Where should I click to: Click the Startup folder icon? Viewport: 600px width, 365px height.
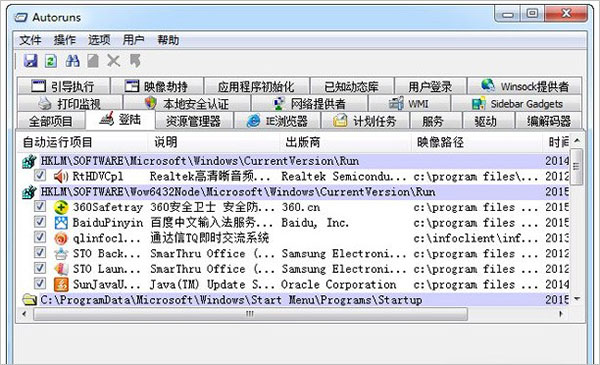[x=29, y=300]
